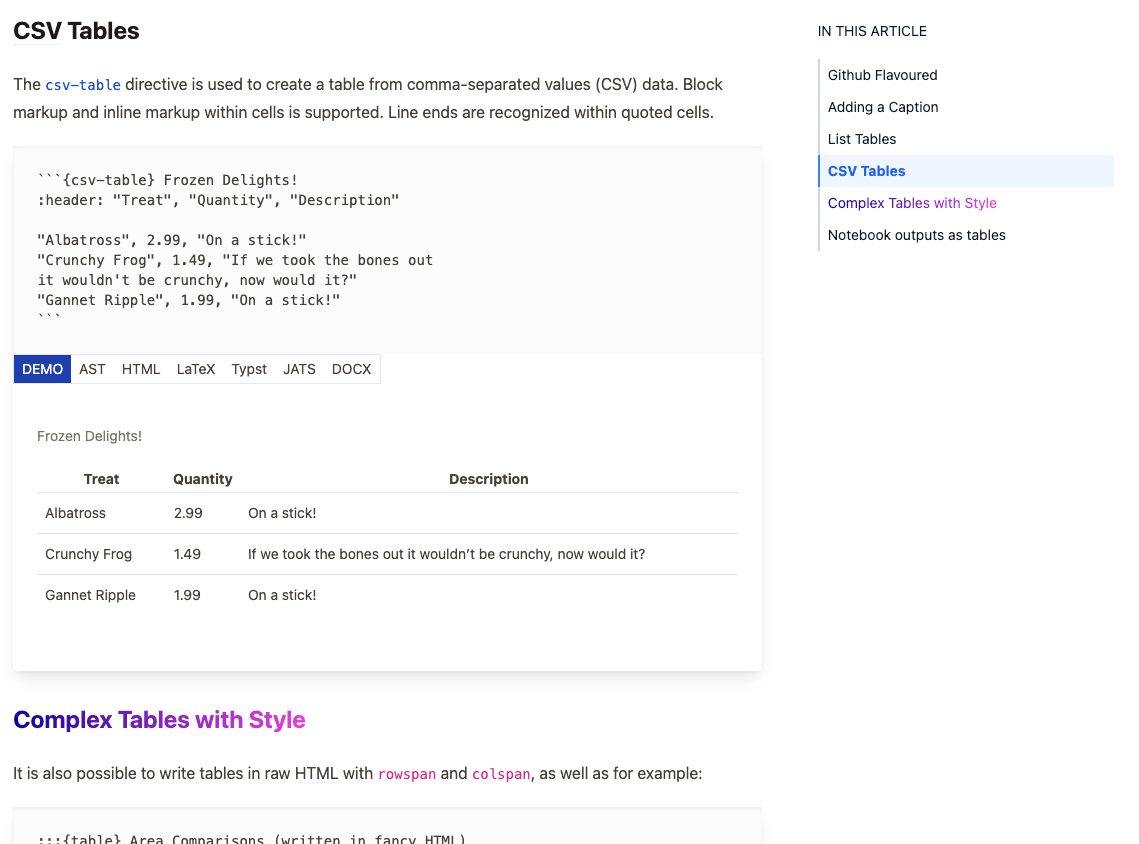Click the csv-table directive link

coord(83,85)
